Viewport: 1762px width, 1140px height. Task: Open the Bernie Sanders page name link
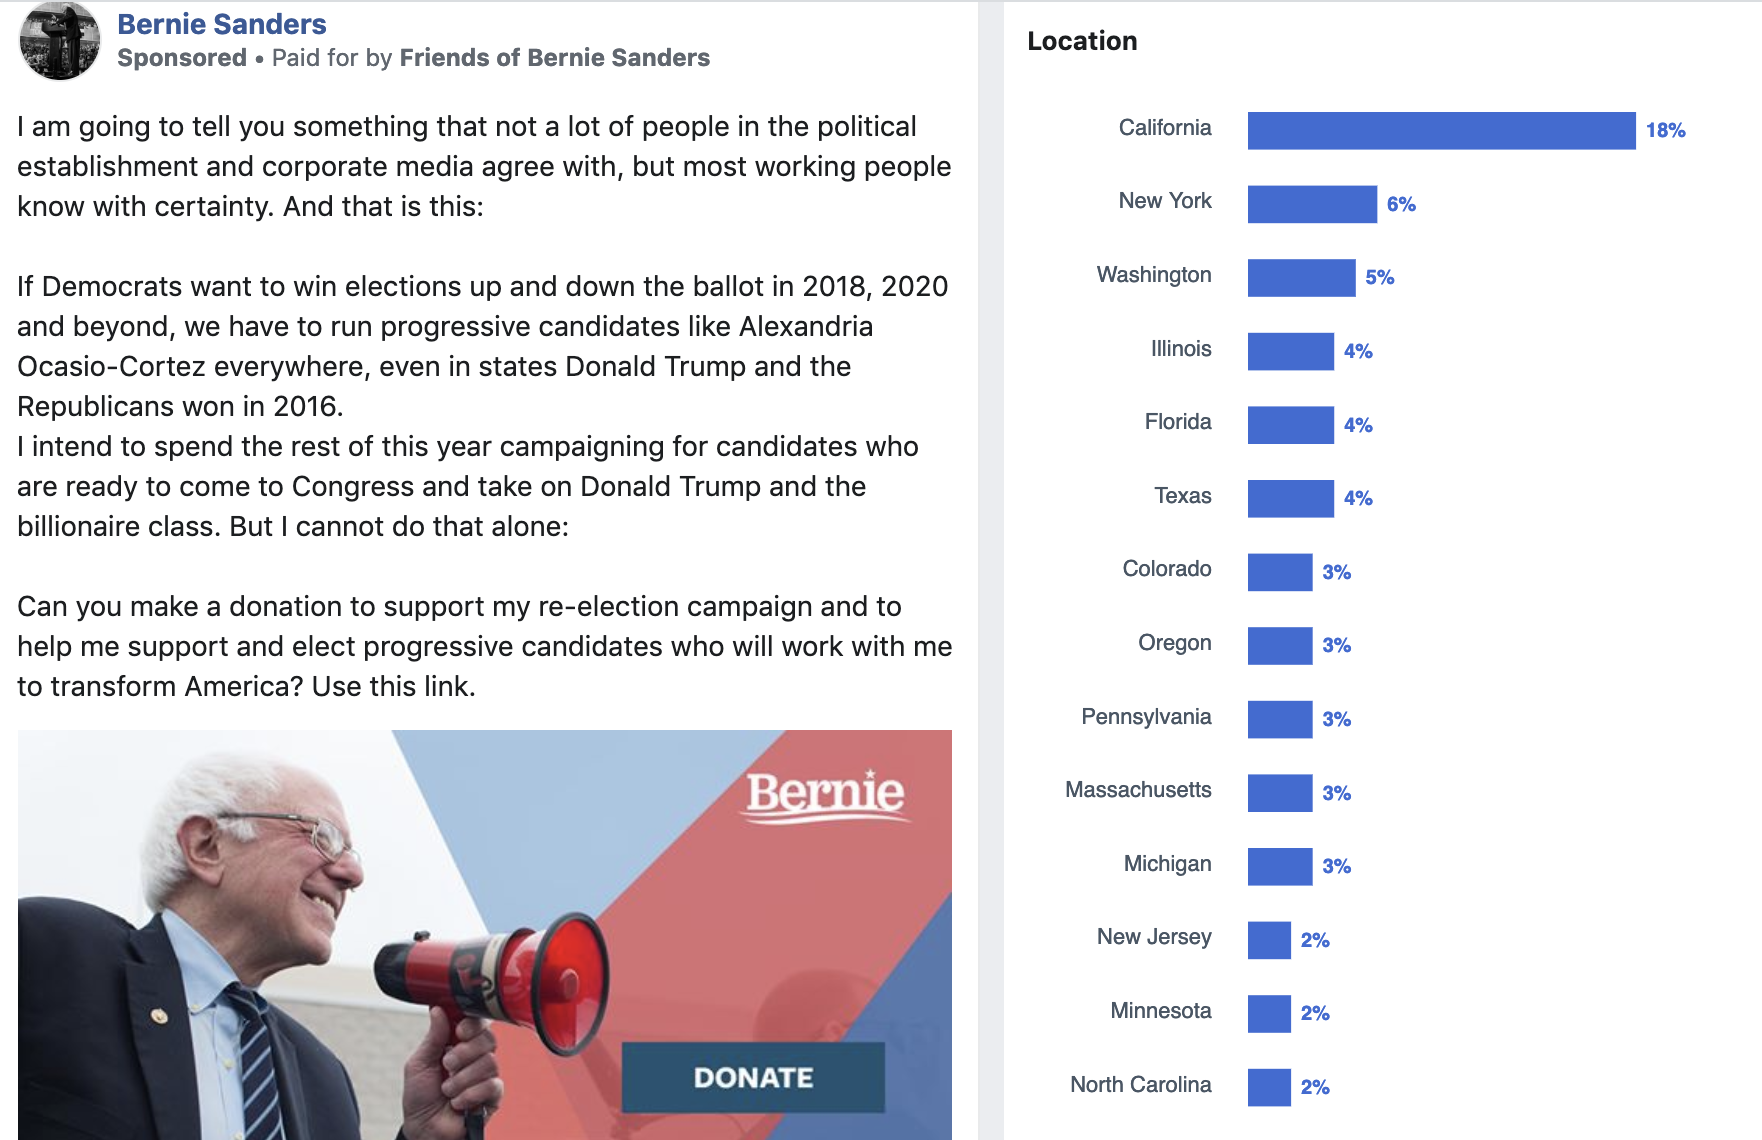point(222,24)
